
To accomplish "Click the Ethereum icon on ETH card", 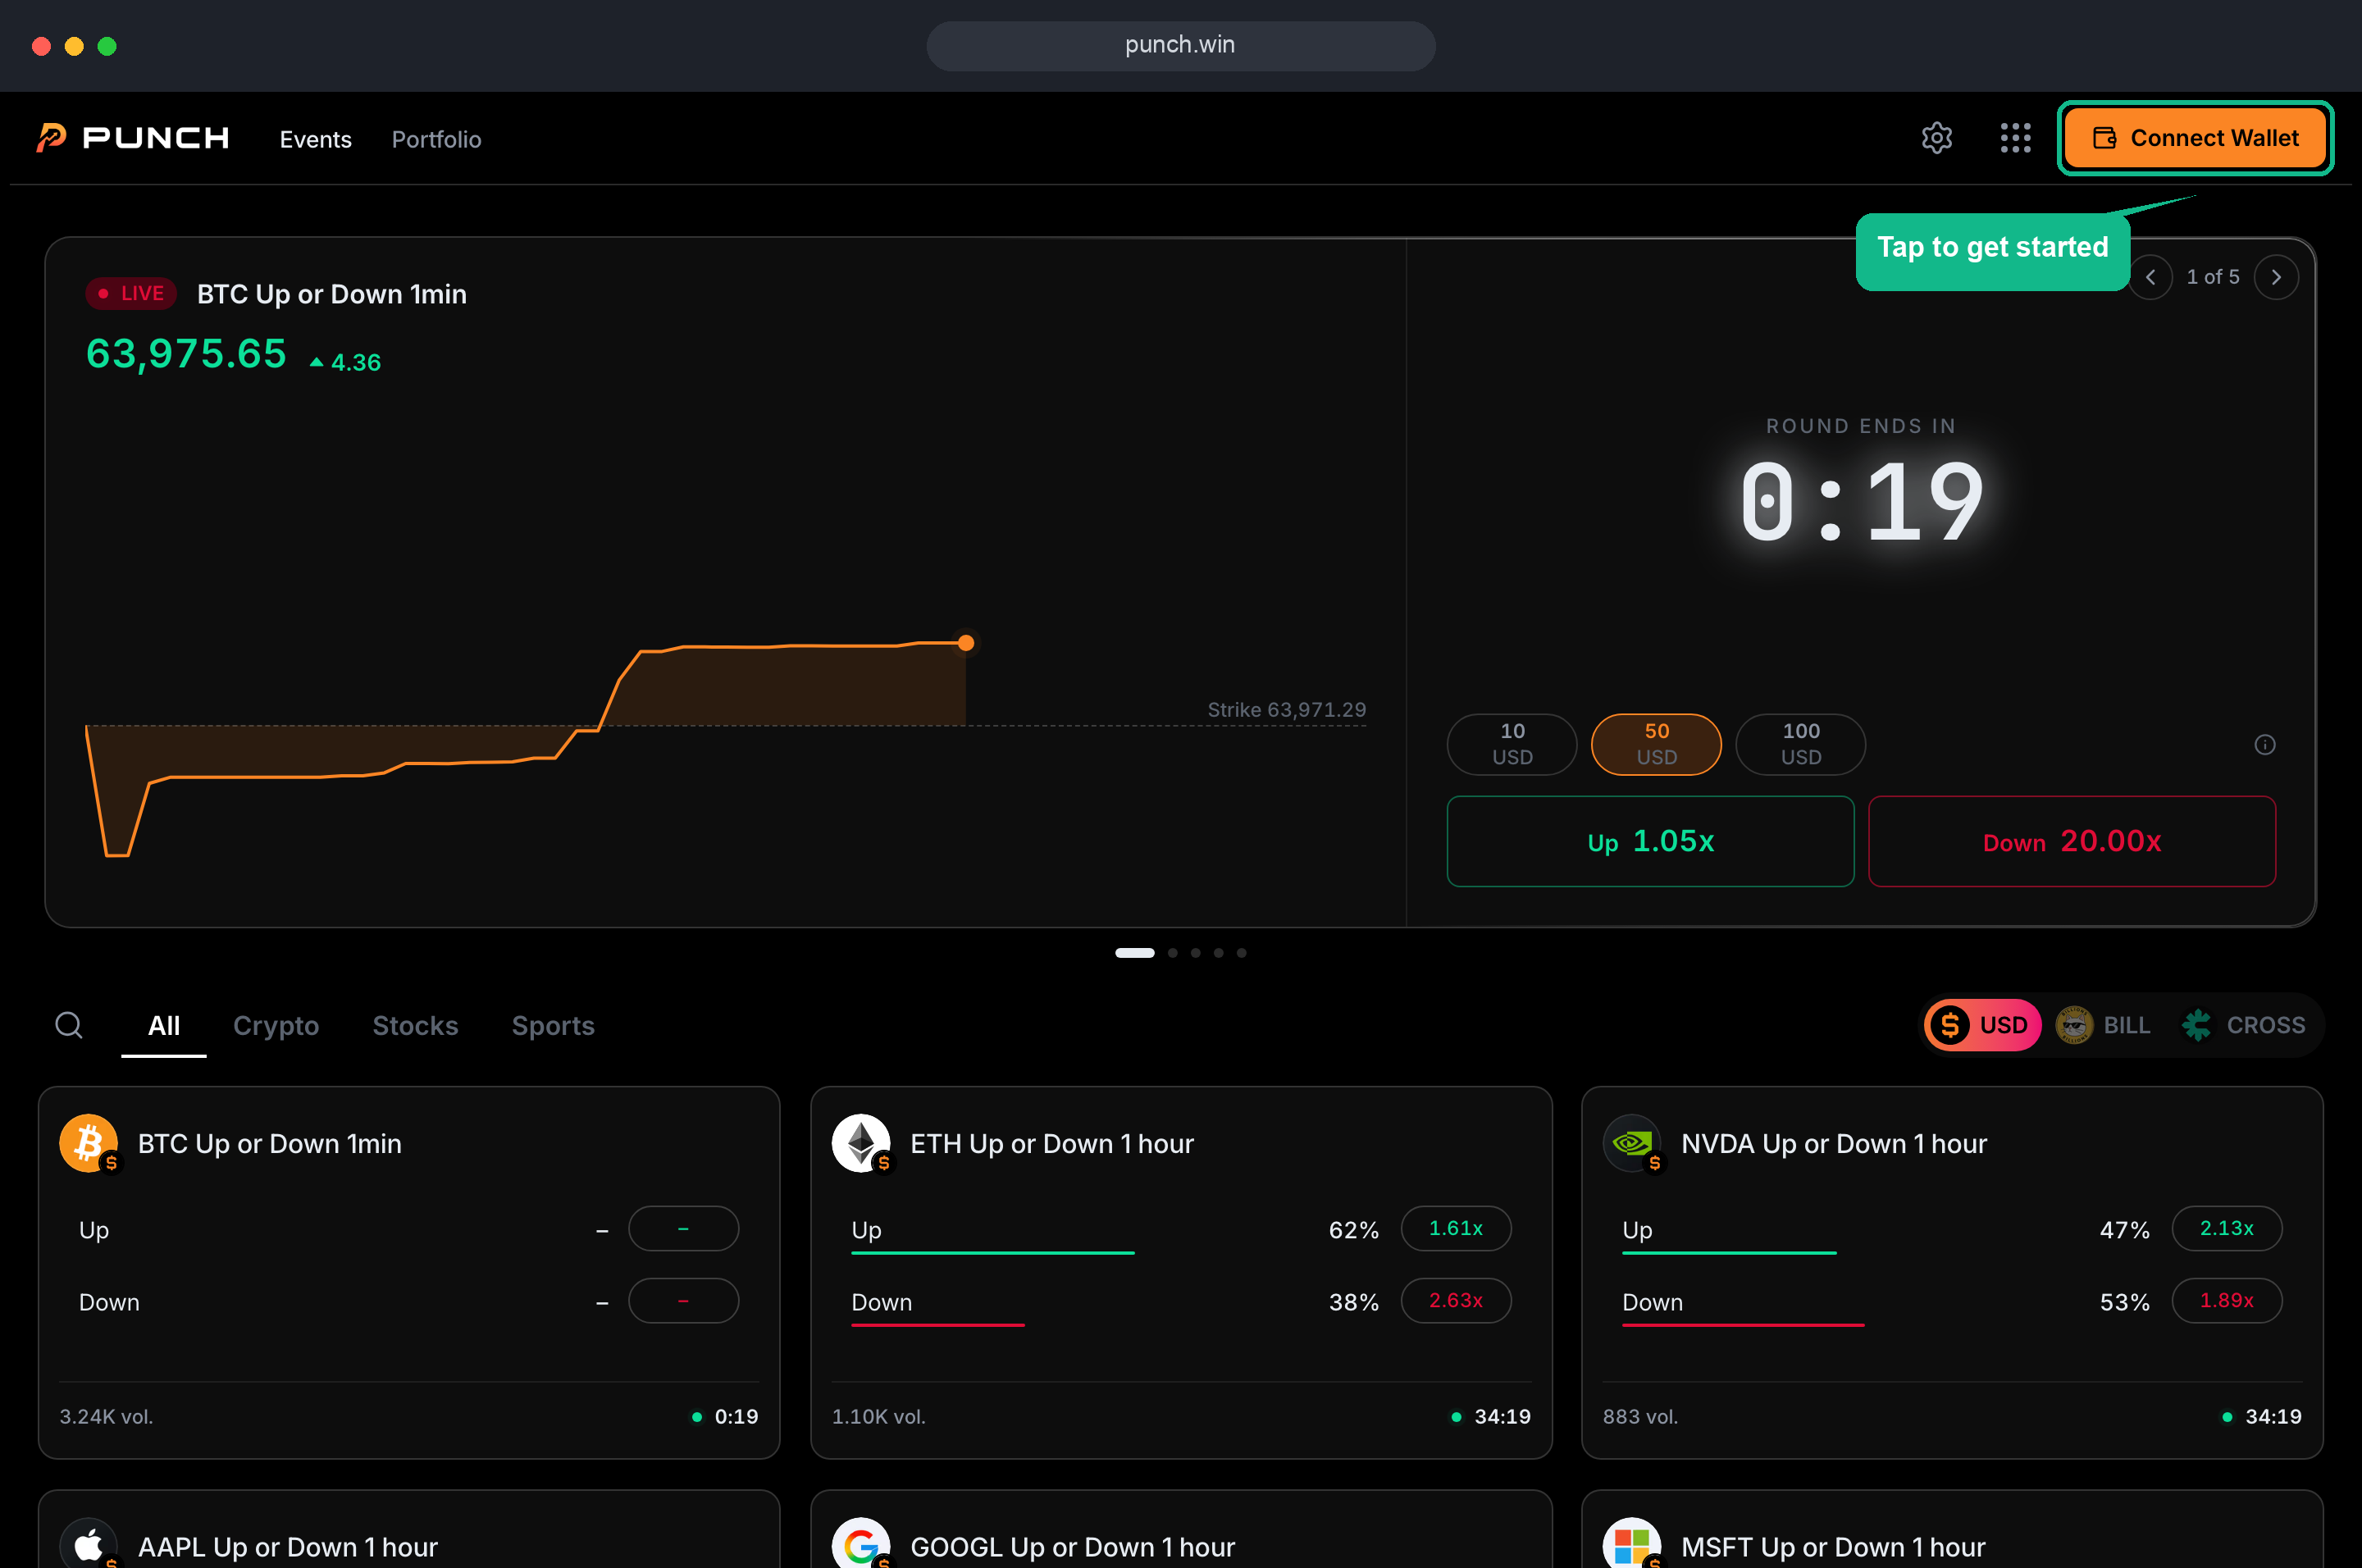I will tap(861, 1143).
